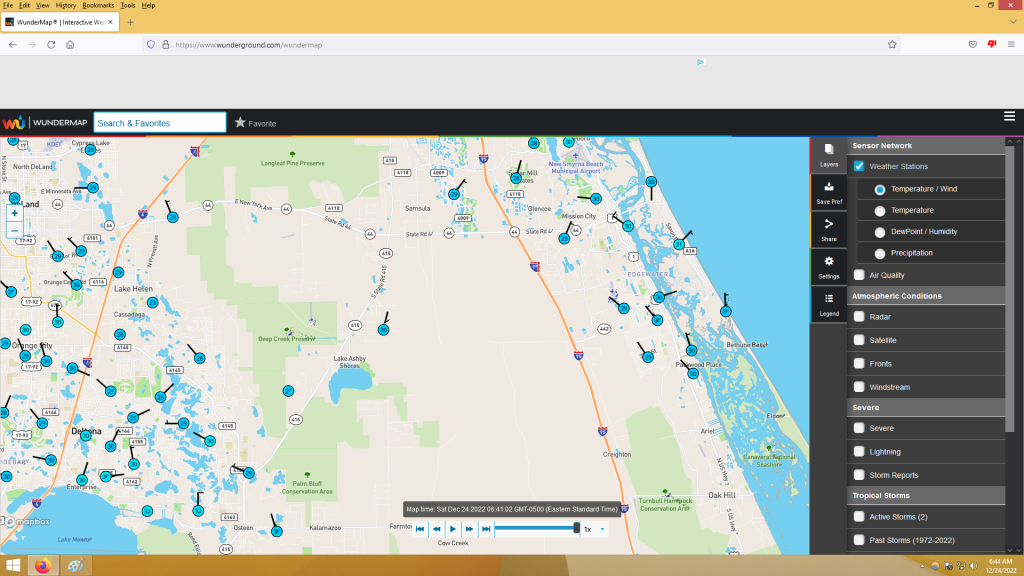1024x576 pixels.
Task: Zoom in on the map
Action: click(14, 213)
